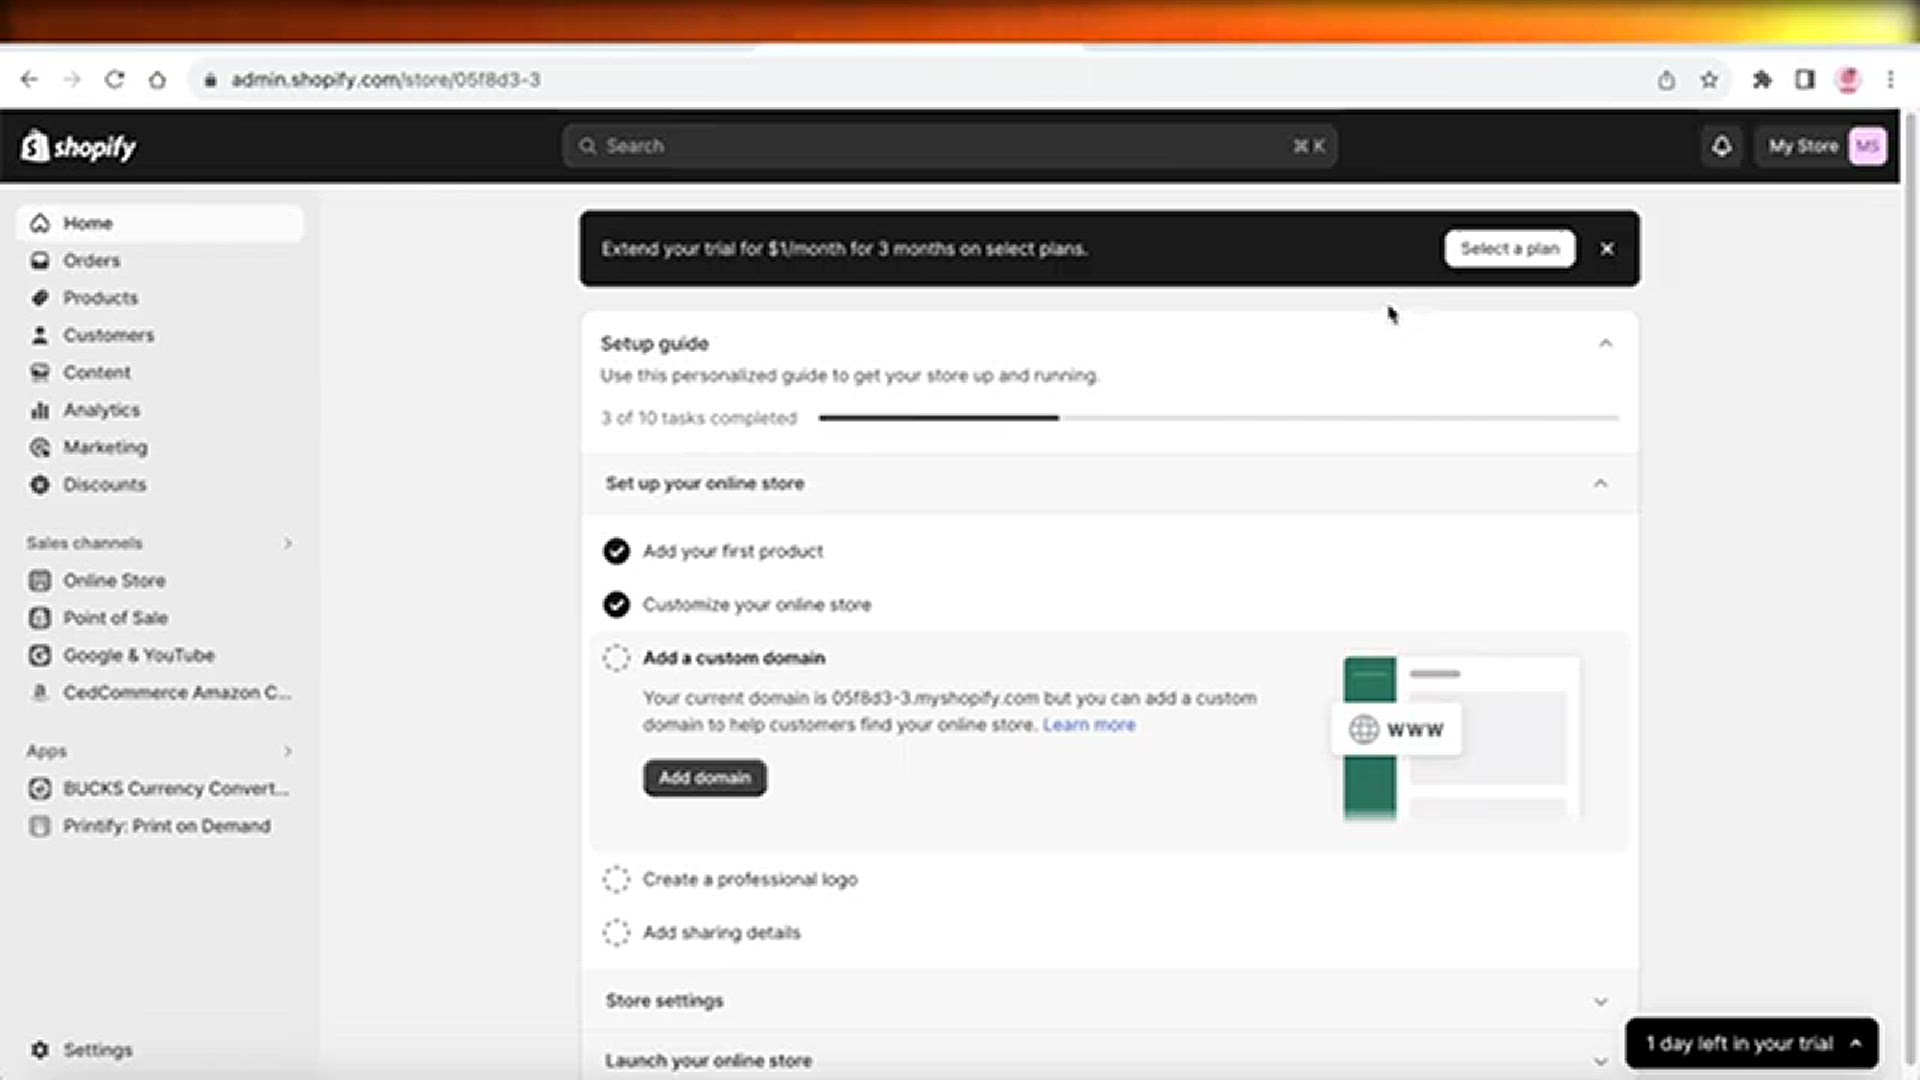
Task: Click the Printify app icon
Action: 40,826
